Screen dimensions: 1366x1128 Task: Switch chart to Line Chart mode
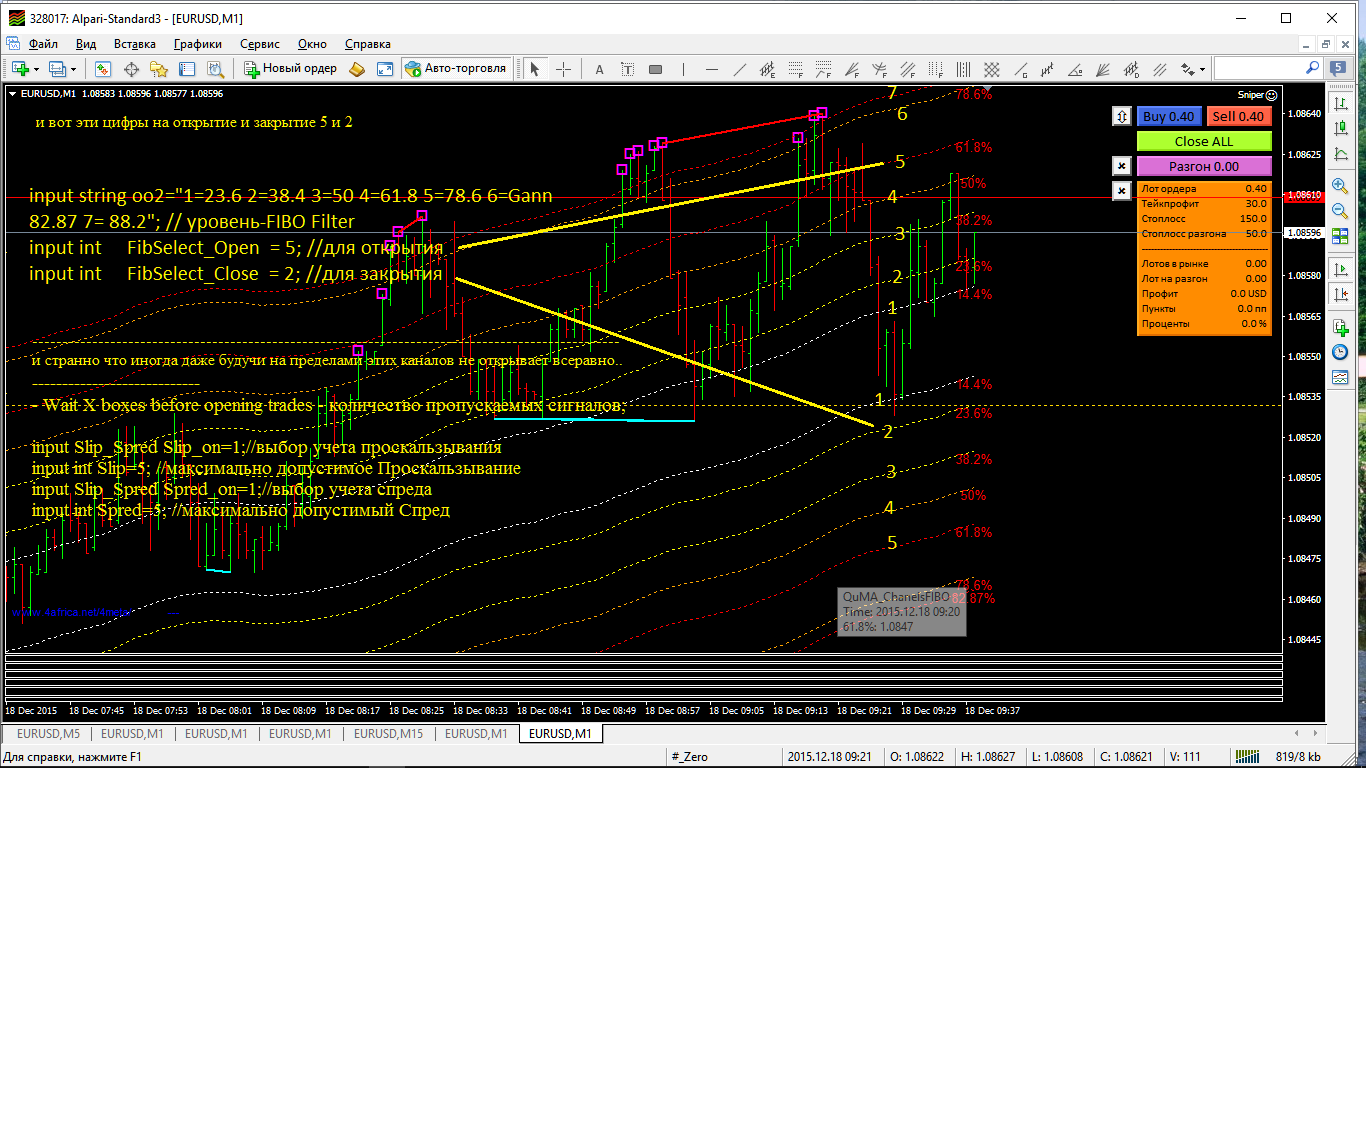[x=1340, y=154]
